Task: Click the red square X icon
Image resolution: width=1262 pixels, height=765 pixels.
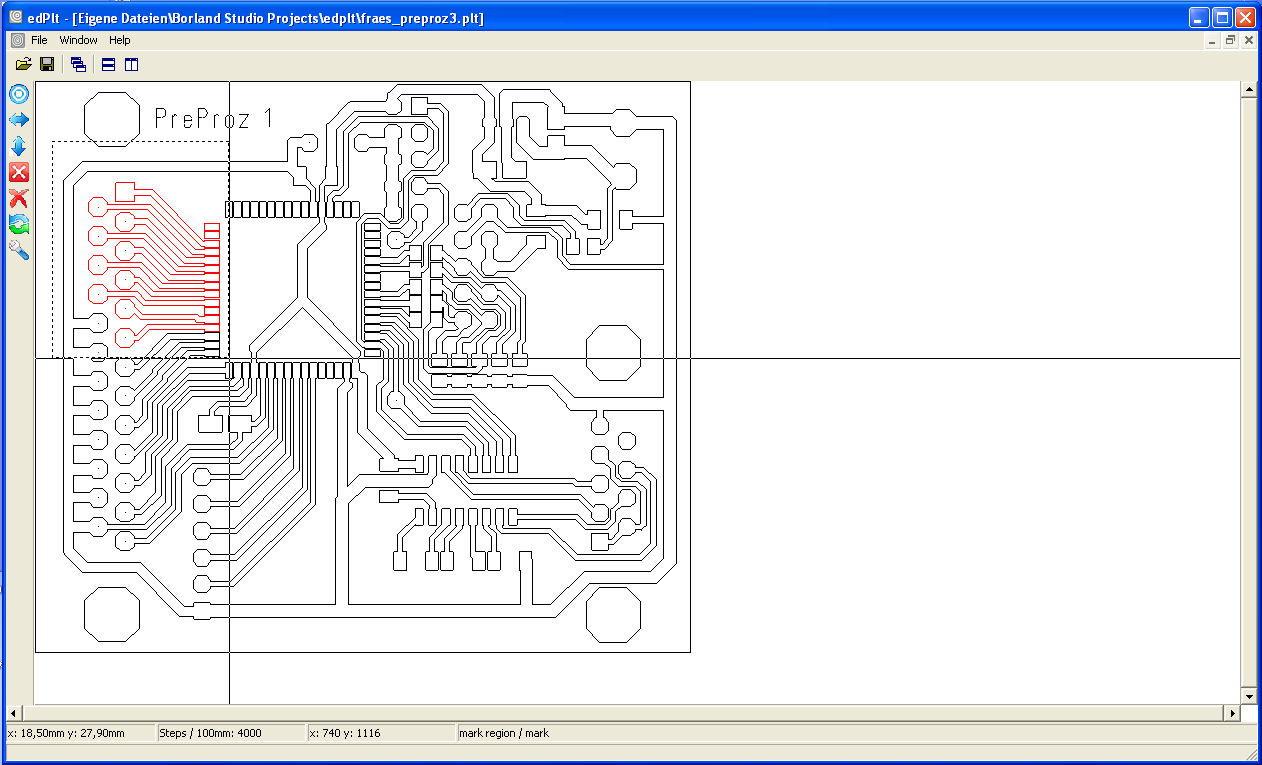Action: click(x=19, y=172)
